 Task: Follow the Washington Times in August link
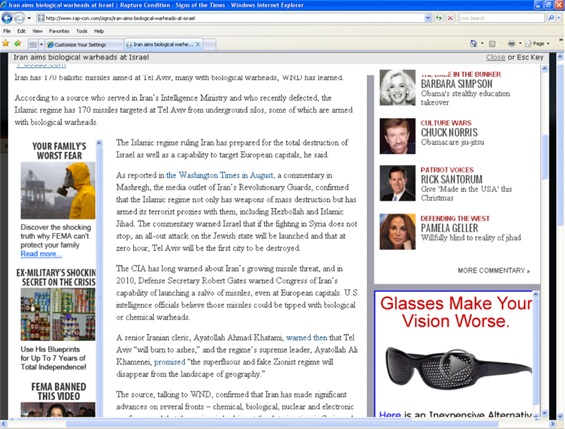pos(219,175)
